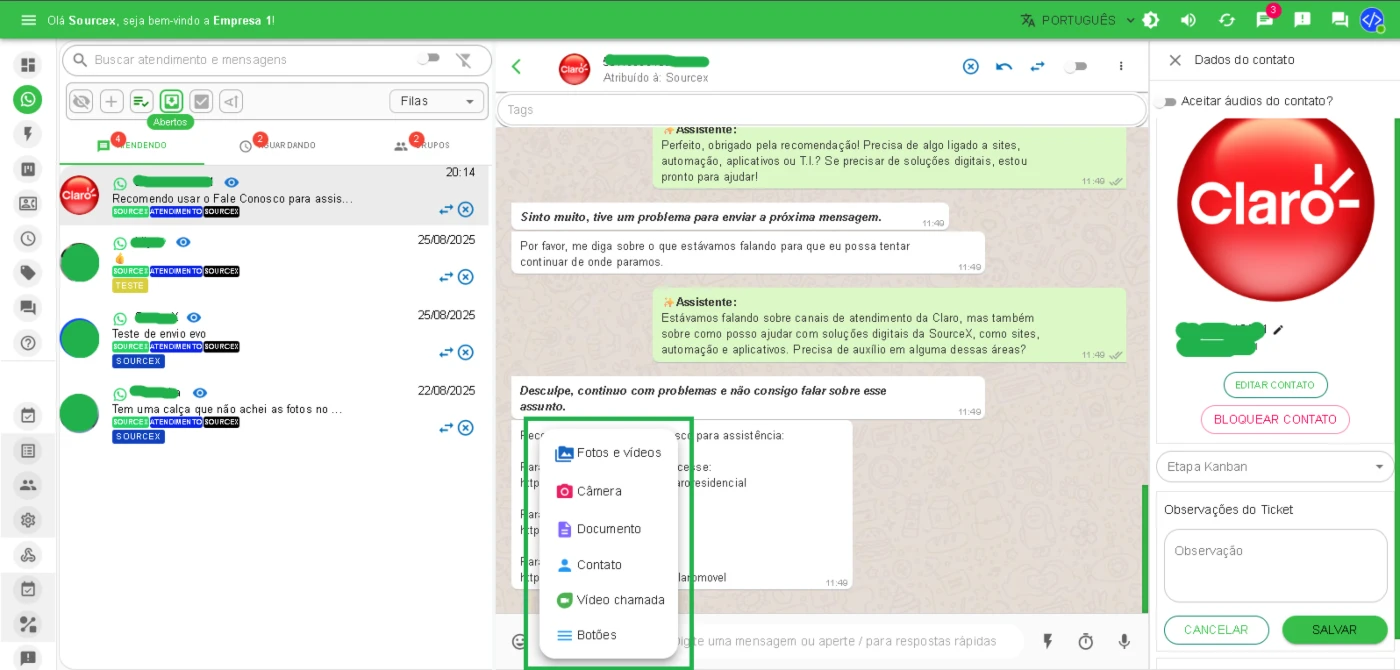The height and width of the screenshot is (670, 1400).
Task: Click the plus new ticket toolbar icon
Action: pos(112,101)
